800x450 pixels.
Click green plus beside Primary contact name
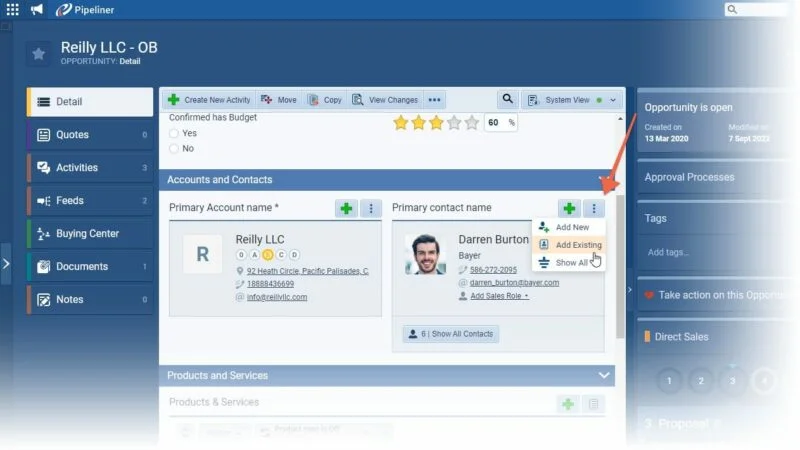(569, 208)
